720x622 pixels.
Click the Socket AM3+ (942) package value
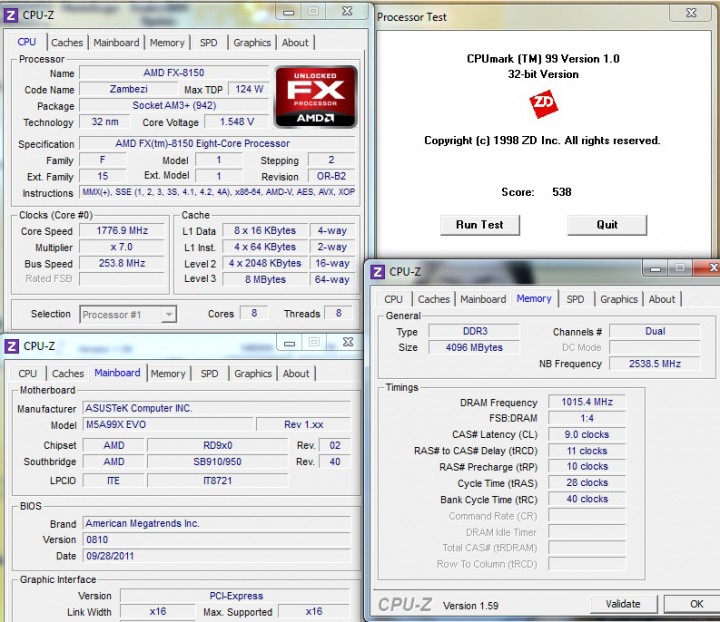[x=174, y=106]
